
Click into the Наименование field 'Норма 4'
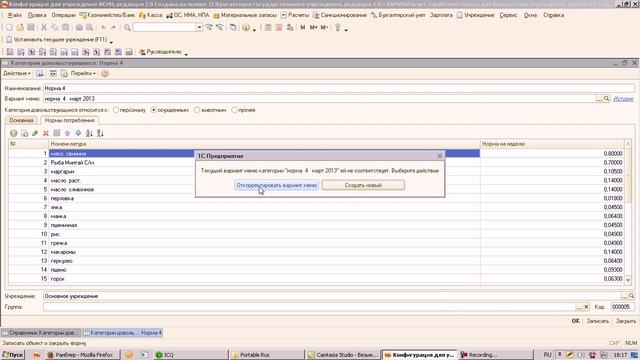[x=339, y=88]
